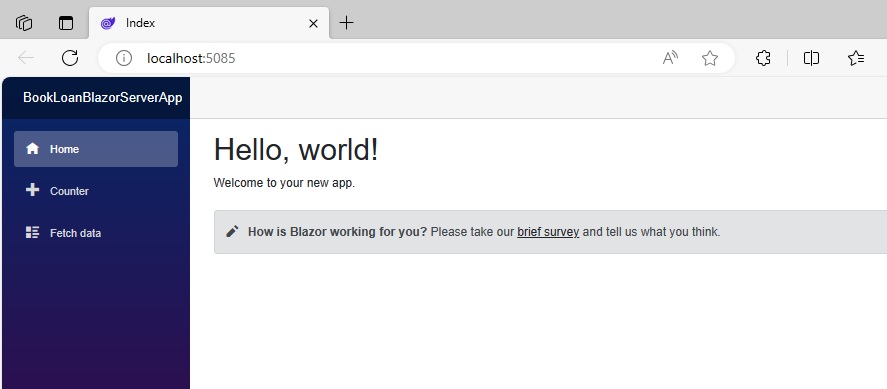Viewport: 887px width, 389px height.
Task: Click the survey pencil icon
Action: coord(232,231)
